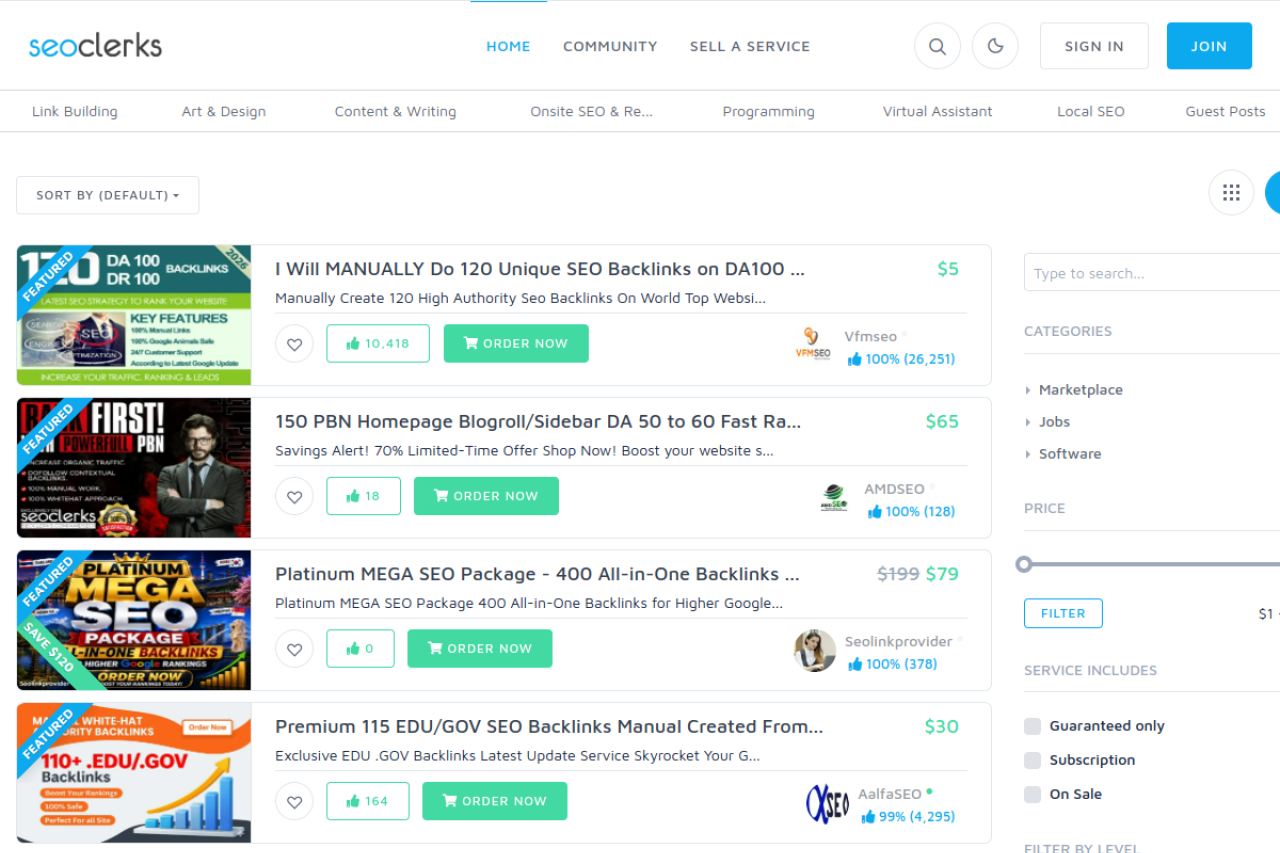
Task: View AMDSEO 100% (128) rating
Action: click(912, 512)
